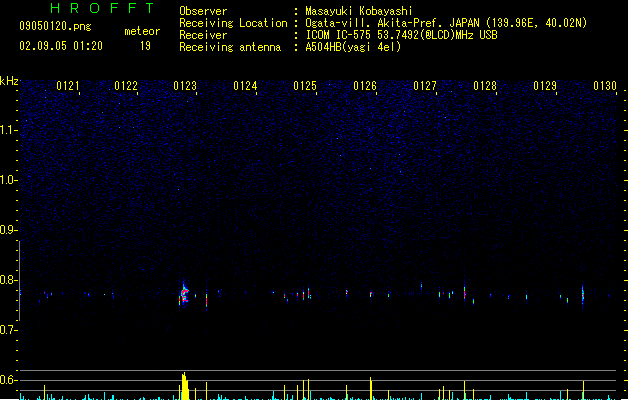Click the Receiving antenna label
629x400 pixels.
point(230,47)
